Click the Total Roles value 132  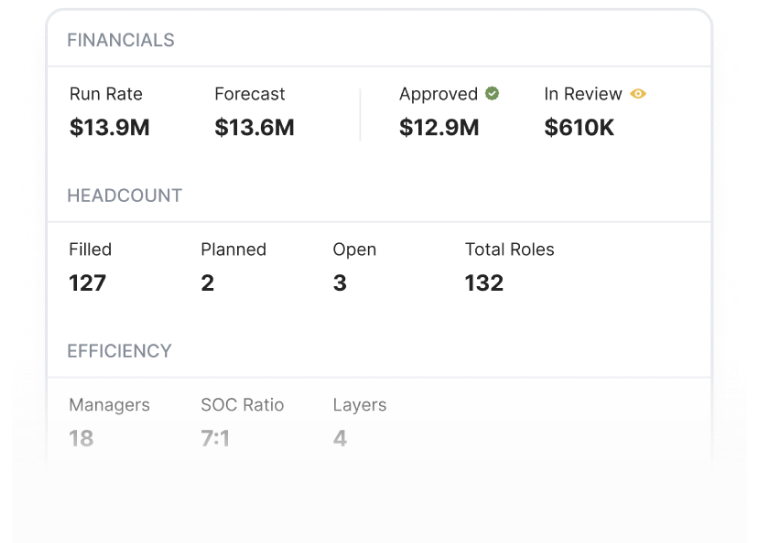[484, 283]
